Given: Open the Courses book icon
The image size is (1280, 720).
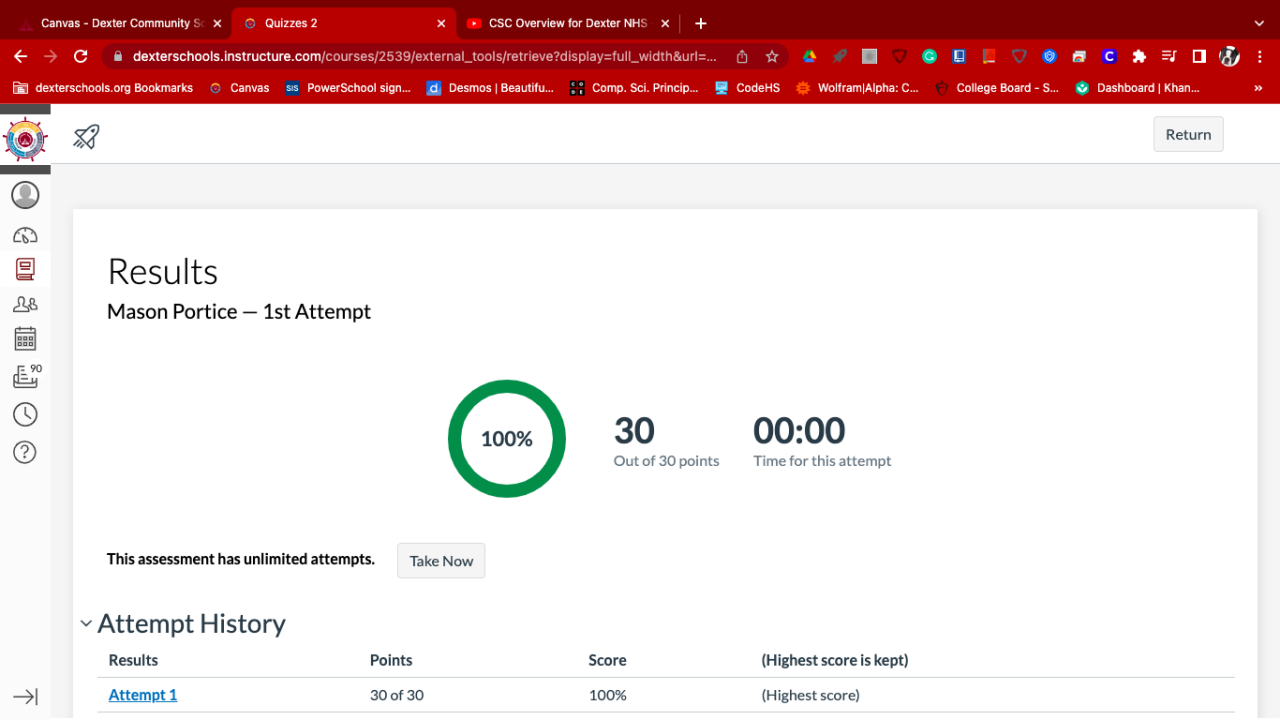Looking at the screenshot, I should tap(25, 268).
